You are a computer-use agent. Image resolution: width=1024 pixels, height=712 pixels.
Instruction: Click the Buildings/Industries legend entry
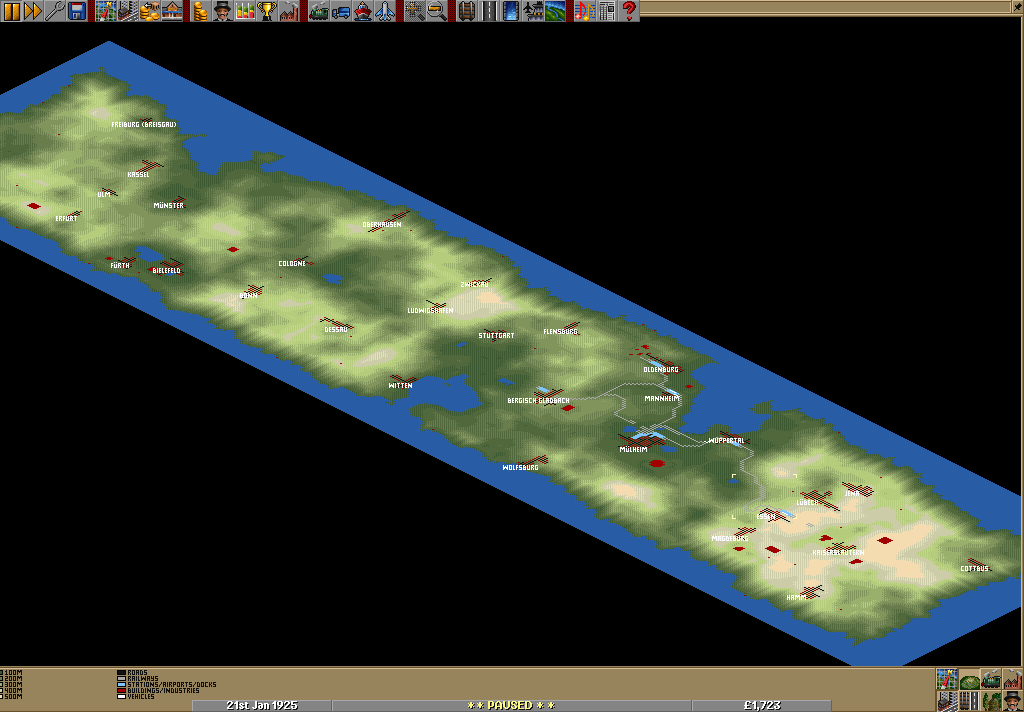(158, 690)
